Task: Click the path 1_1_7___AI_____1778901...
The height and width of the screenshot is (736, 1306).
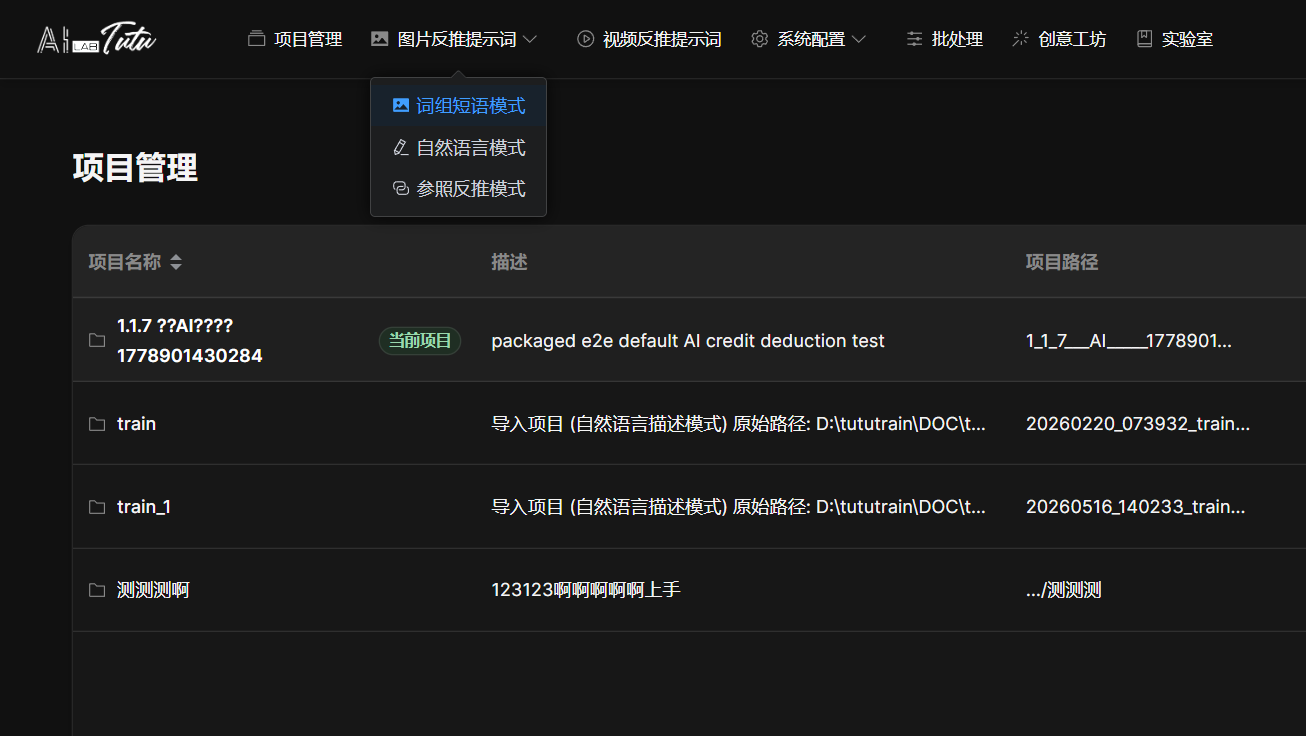Action: tap(1129, 341)
